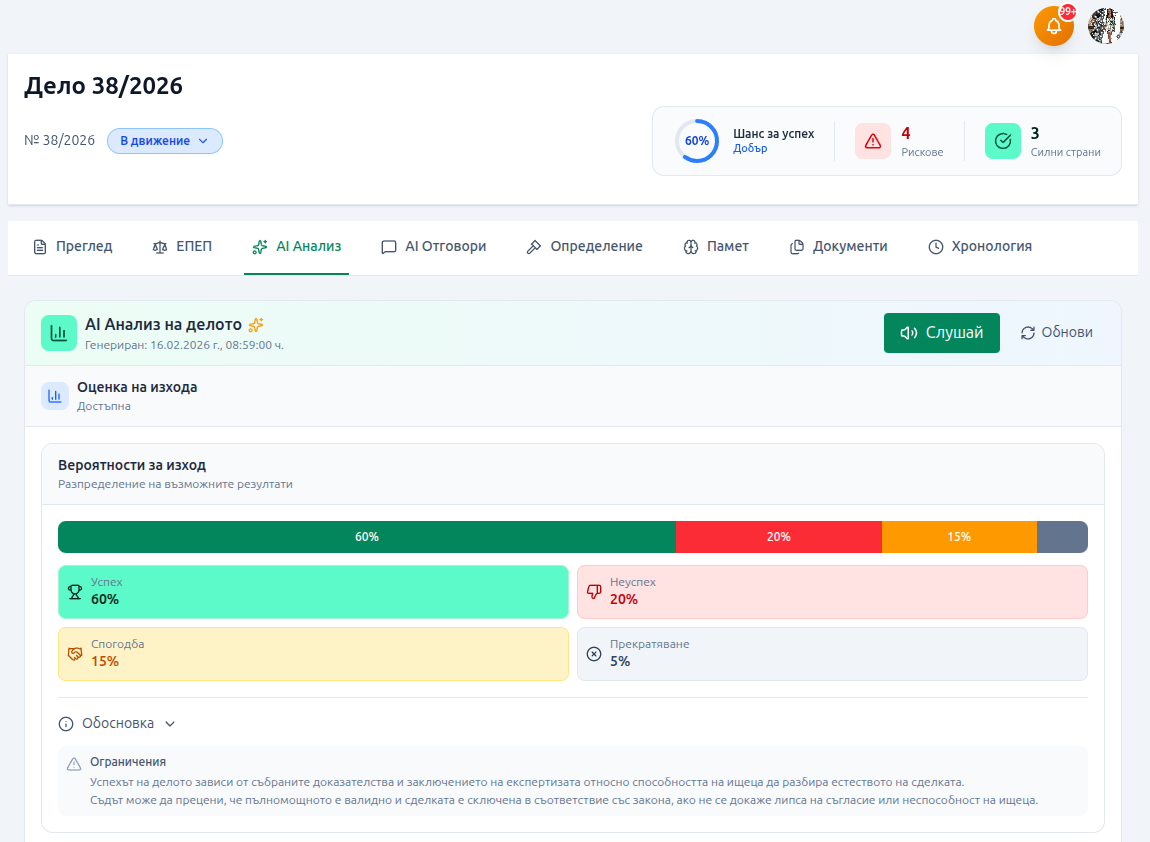Click the Слушай listen button
The image size is (1150, 842).
pyautogui.click(x=942, y=333)
